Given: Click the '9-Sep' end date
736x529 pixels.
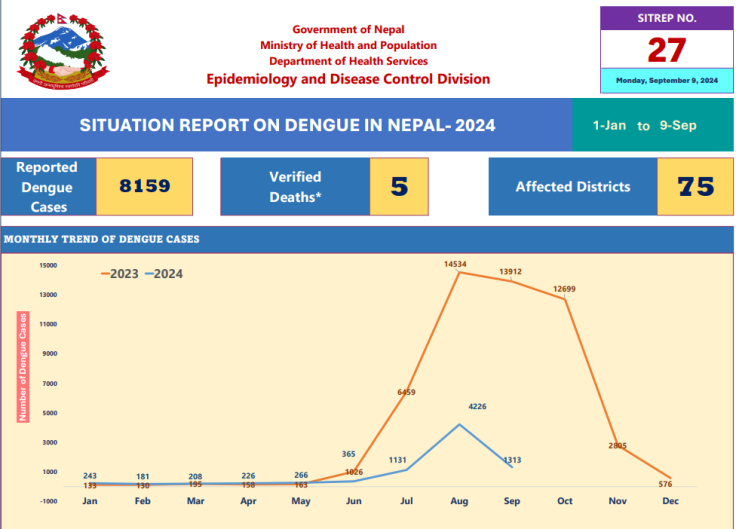Looking at the screenshot, I should (x=678, y=126).
